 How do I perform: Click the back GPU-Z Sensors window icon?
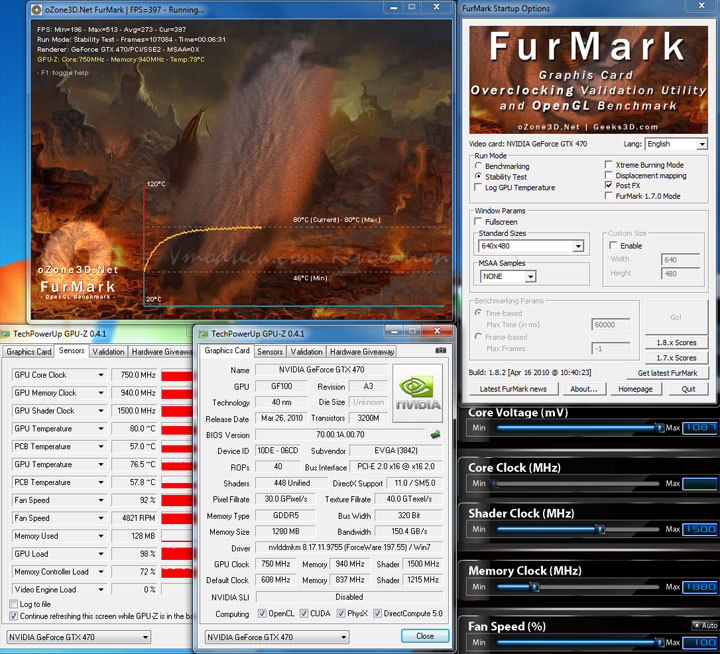coord(6,334)
